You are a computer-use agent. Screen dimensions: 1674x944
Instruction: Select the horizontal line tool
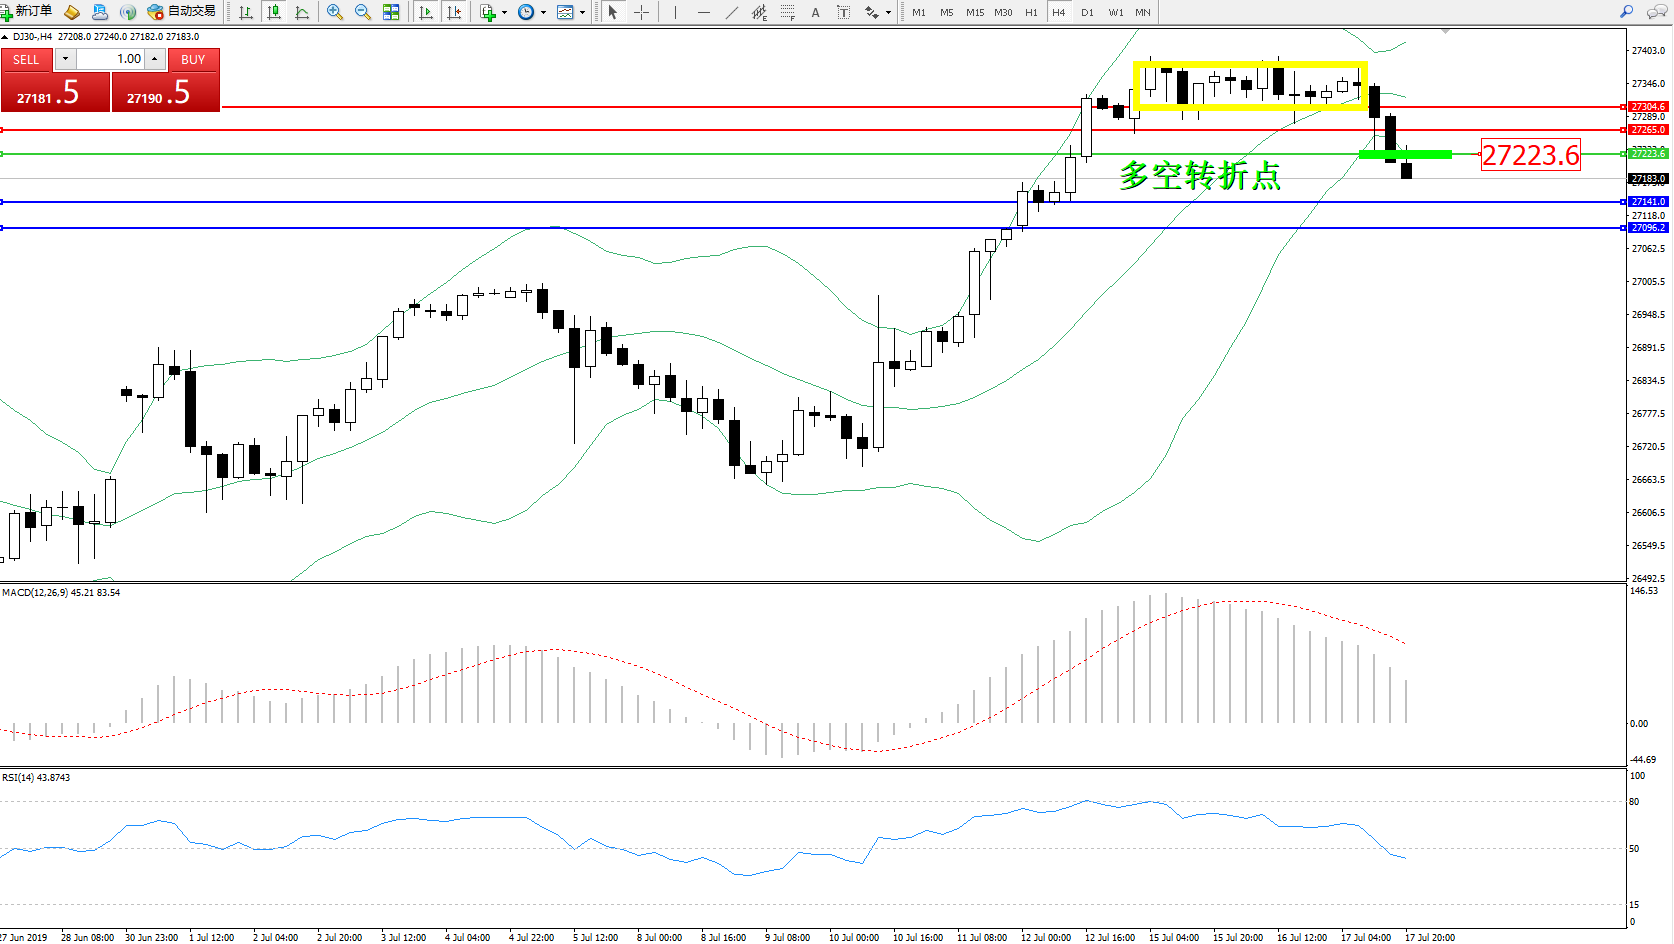704,12
